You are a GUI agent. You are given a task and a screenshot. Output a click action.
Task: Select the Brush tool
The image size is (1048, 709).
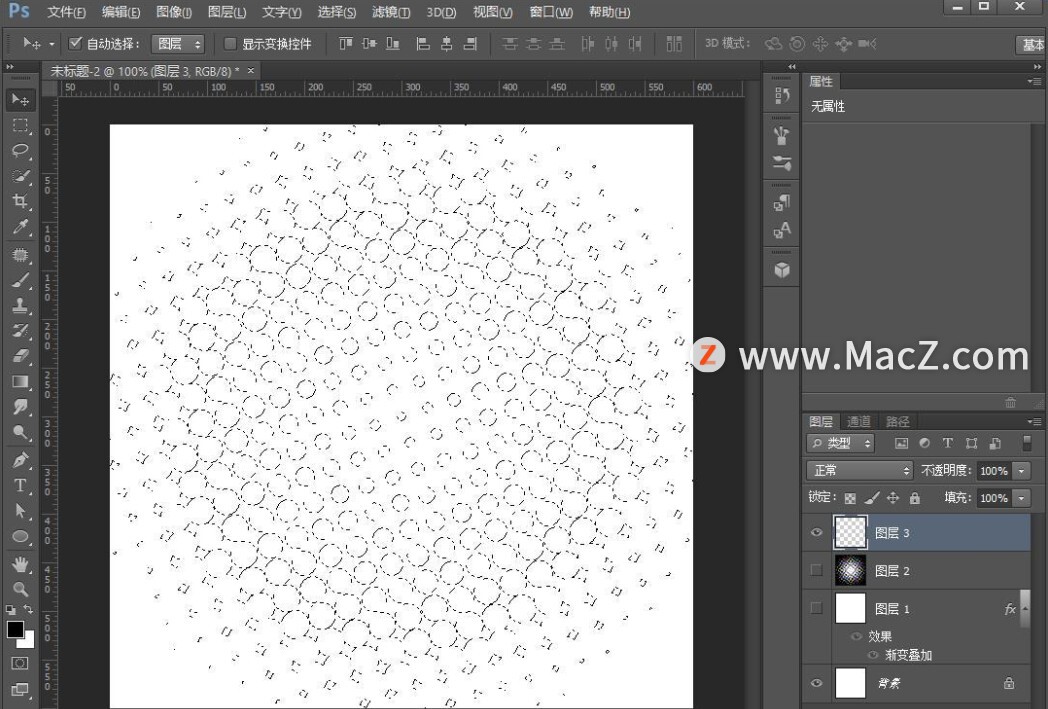(20, 280)
